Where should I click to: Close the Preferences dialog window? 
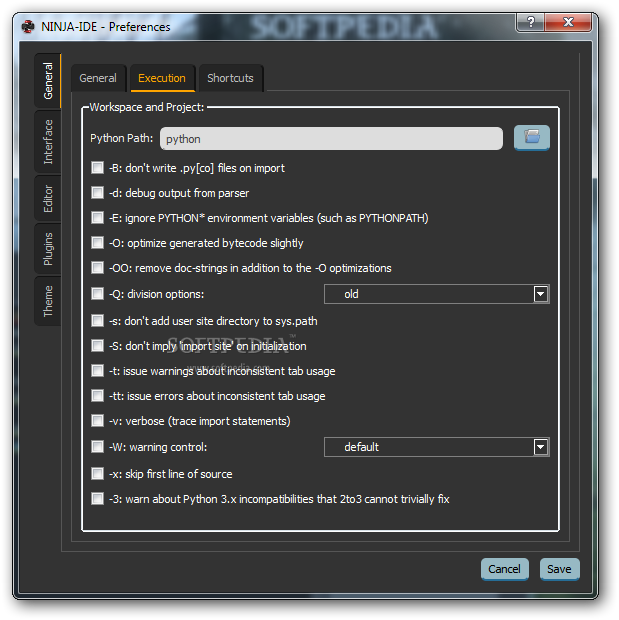click(568, 22)
